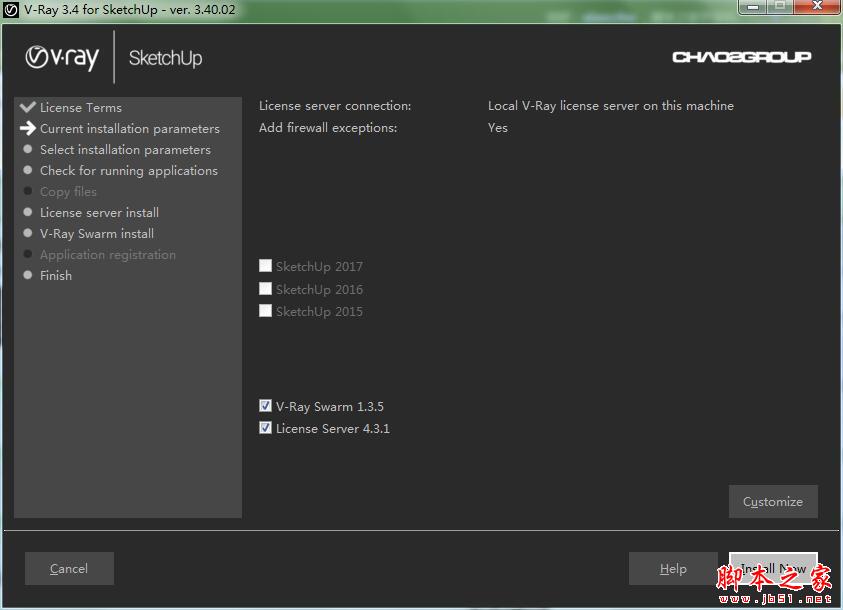
Task: Select the Finish step
Action: (x=55, y=275)
